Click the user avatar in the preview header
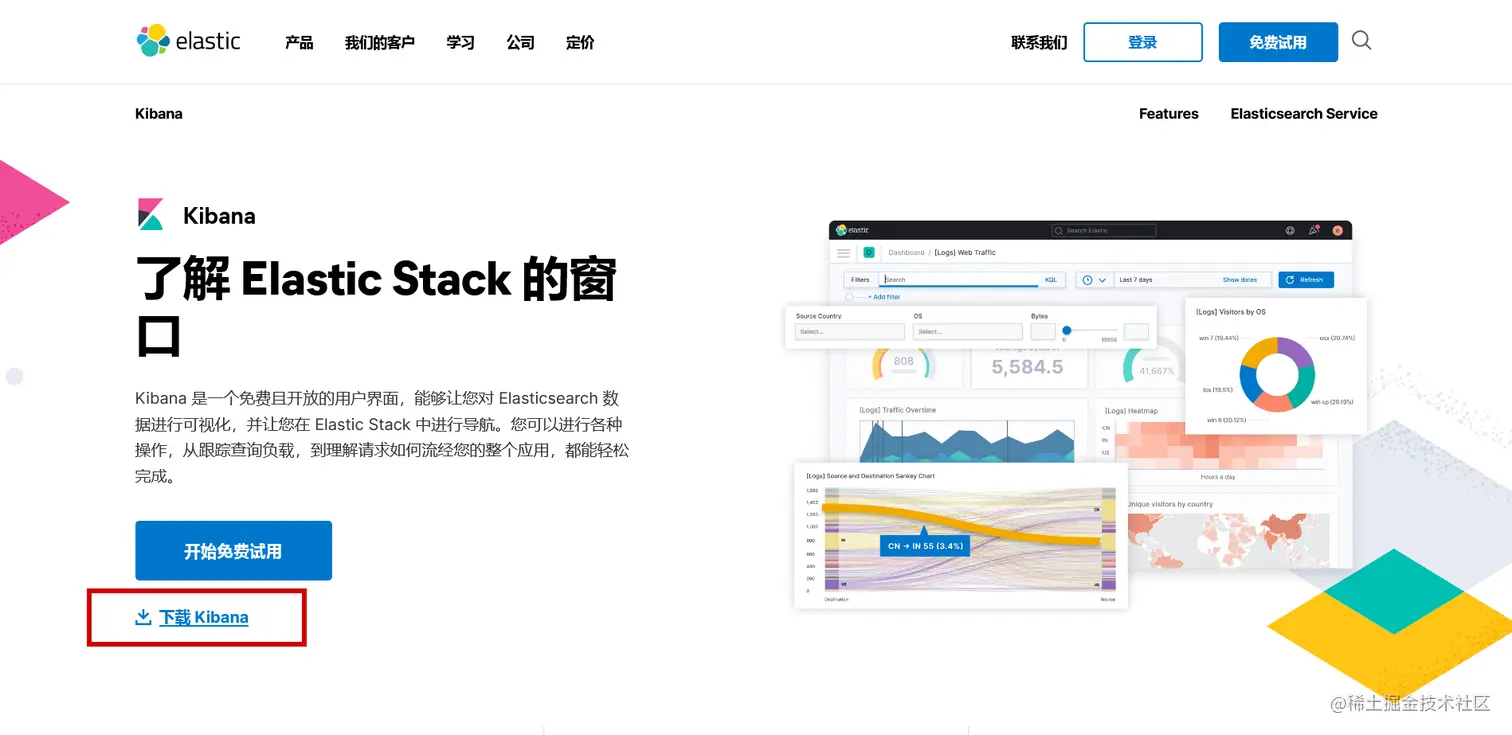1512x735 pixels. point(1338,230)
